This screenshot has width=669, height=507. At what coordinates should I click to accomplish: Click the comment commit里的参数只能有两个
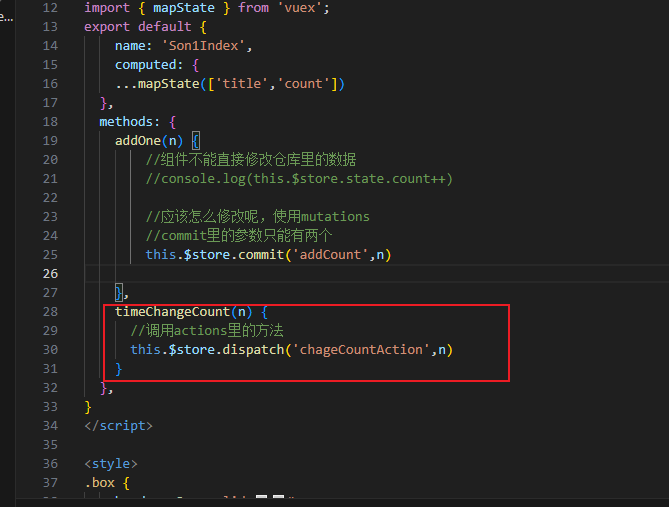pyautogui.click(x=239, y=236)
